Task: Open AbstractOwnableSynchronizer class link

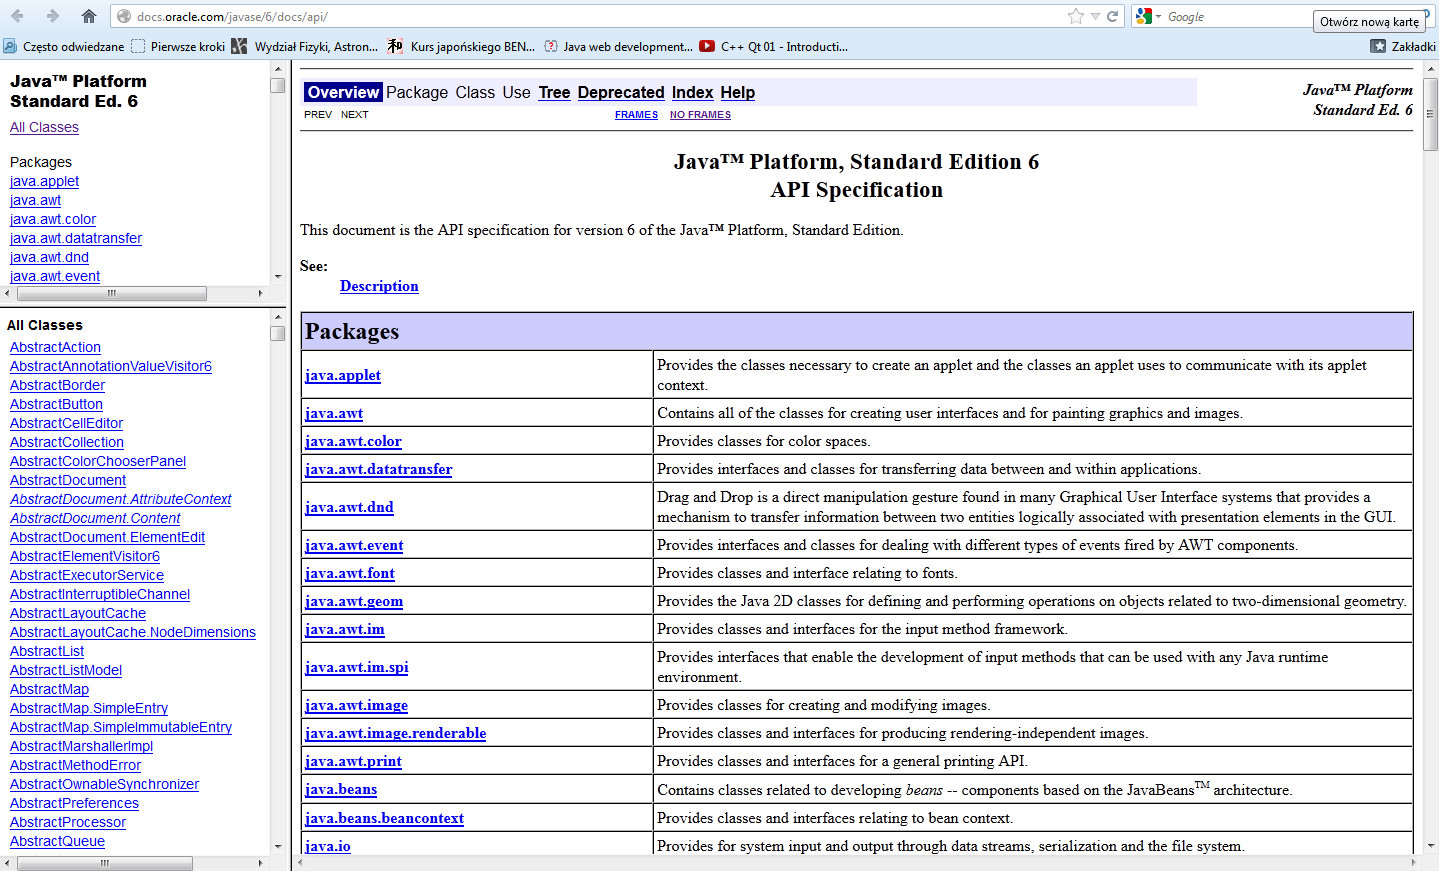Action: (104, 784)
